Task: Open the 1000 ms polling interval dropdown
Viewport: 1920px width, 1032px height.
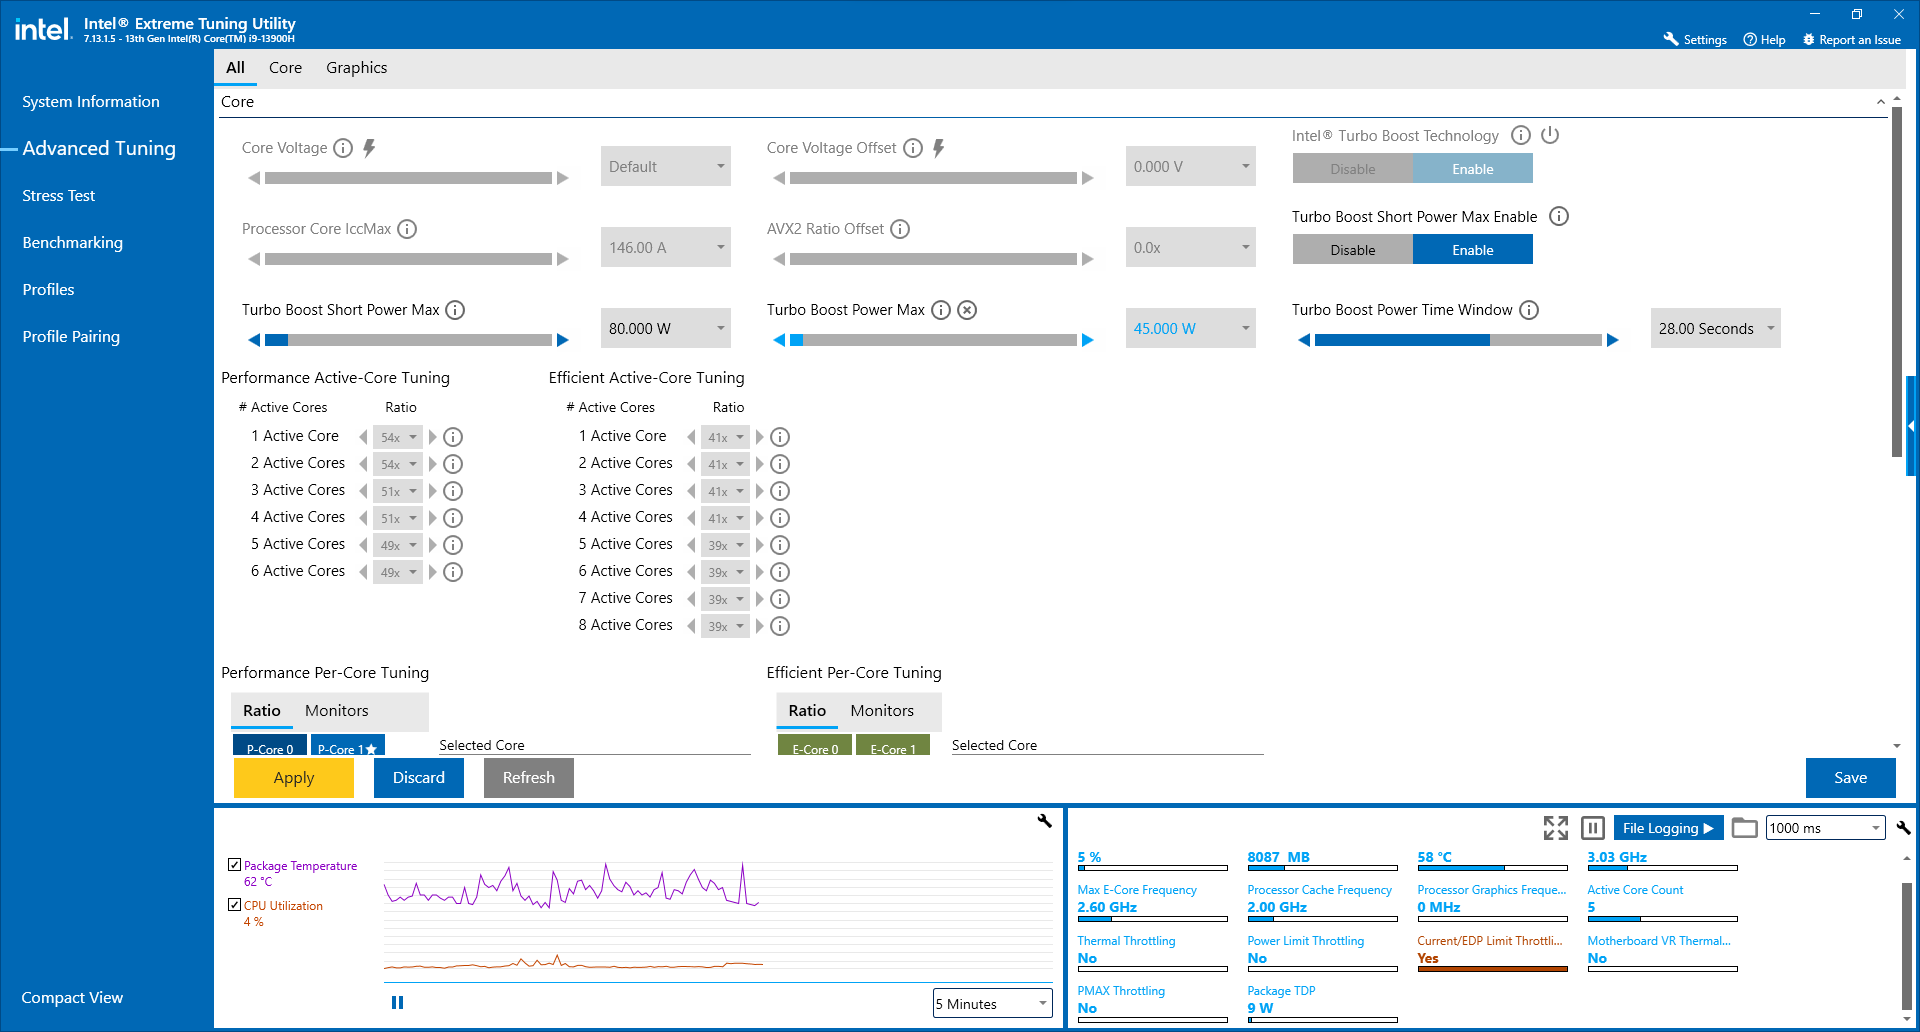Action: (x=1826, y=828)
